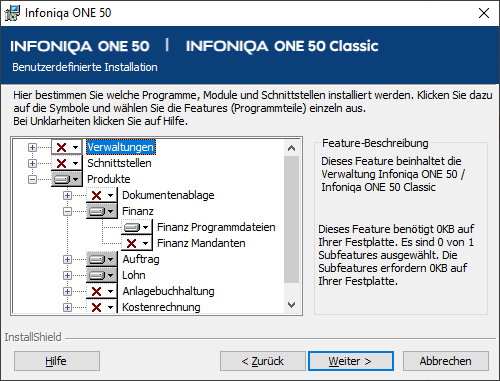Open feature state icon for Verwaltungen

click(67, 147)
